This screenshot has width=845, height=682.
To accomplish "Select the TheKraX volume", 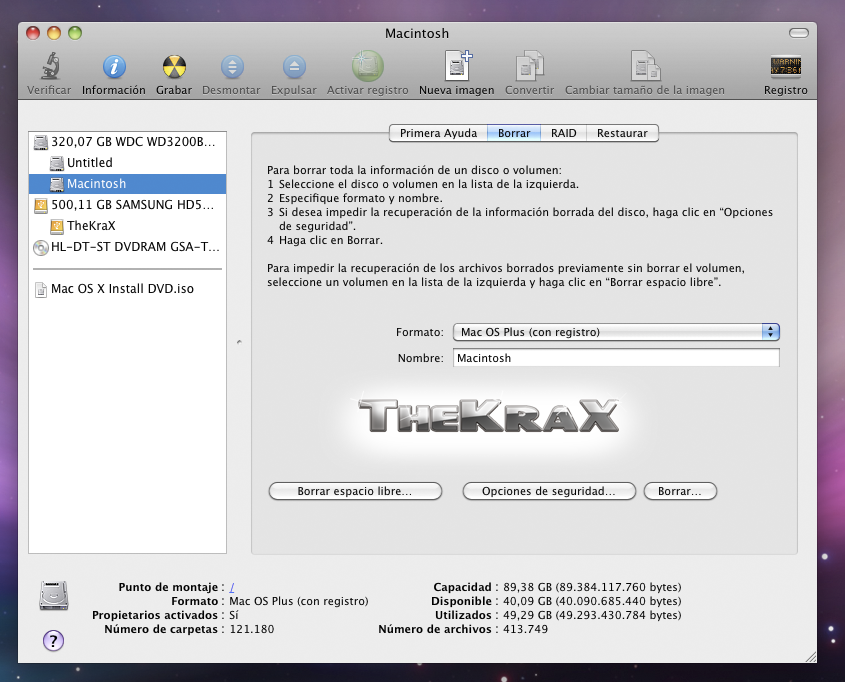I will [x=127, y=226].
